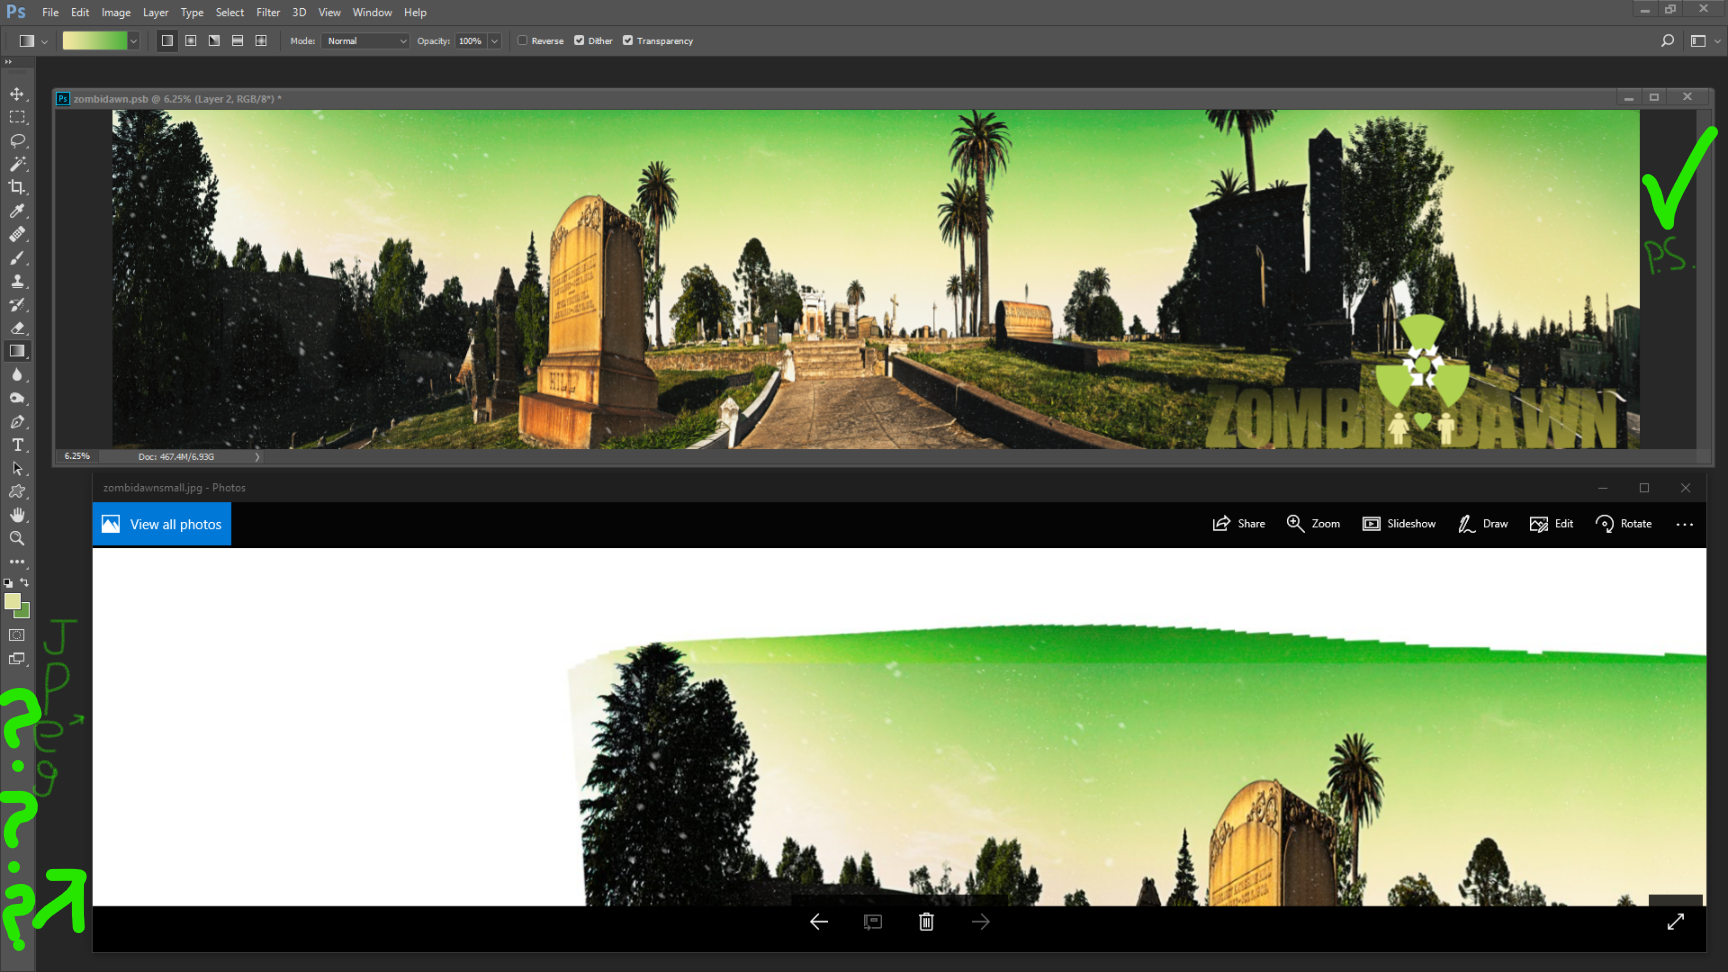Click Share in the Photos toolbar

[1239, 524]
